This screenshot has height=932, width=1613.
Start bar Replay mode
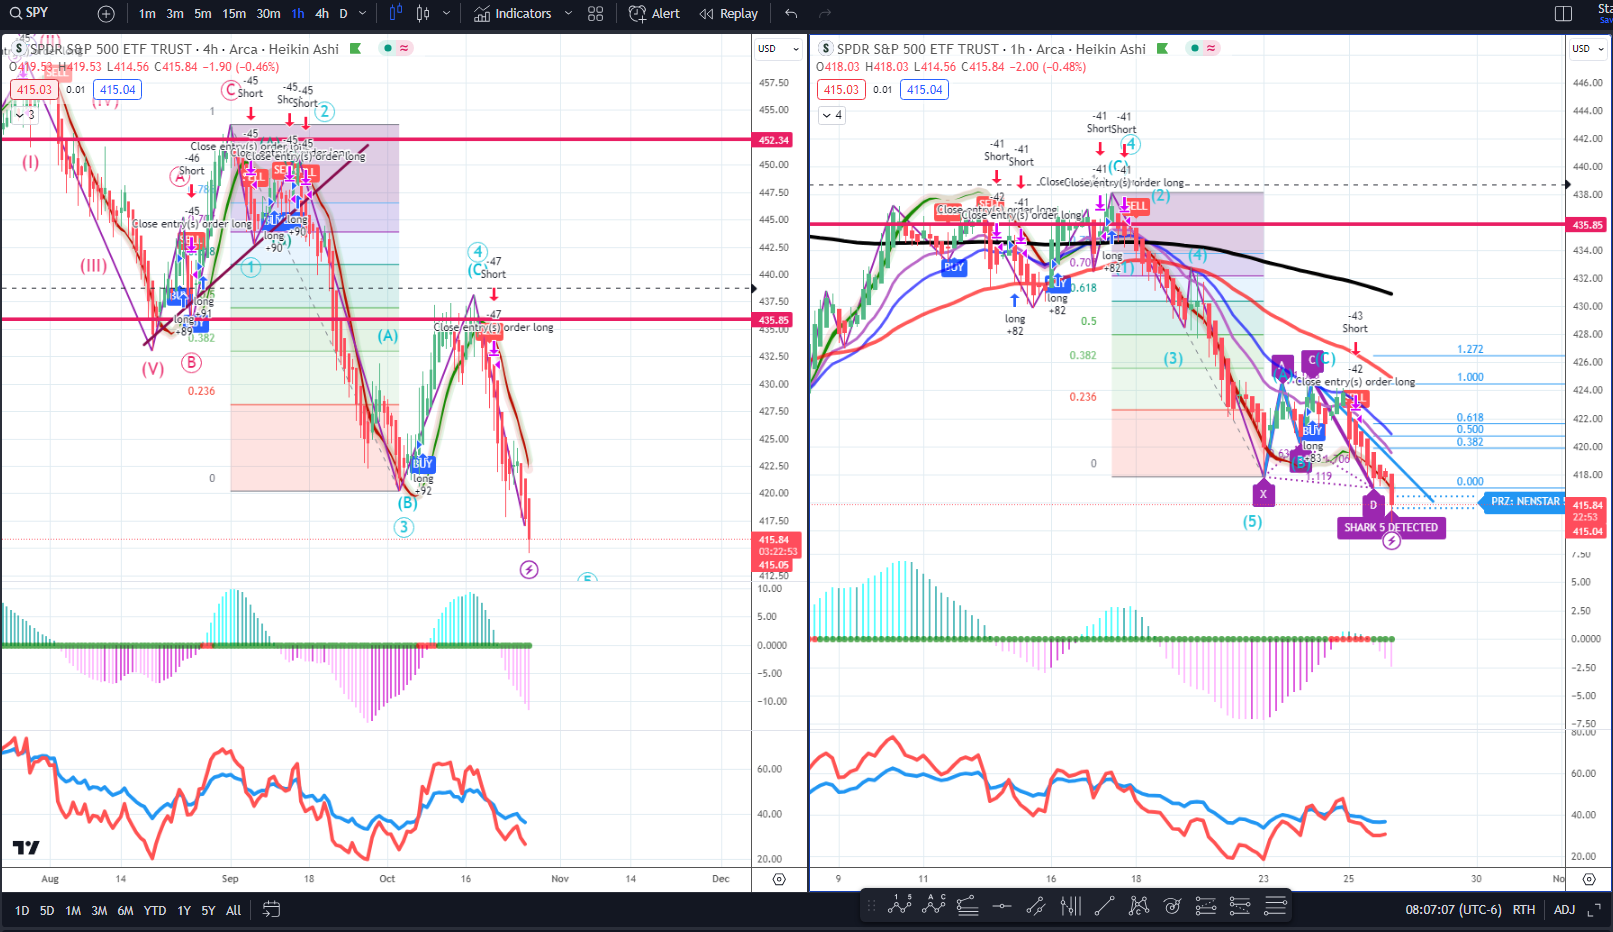tap(728, 14)
